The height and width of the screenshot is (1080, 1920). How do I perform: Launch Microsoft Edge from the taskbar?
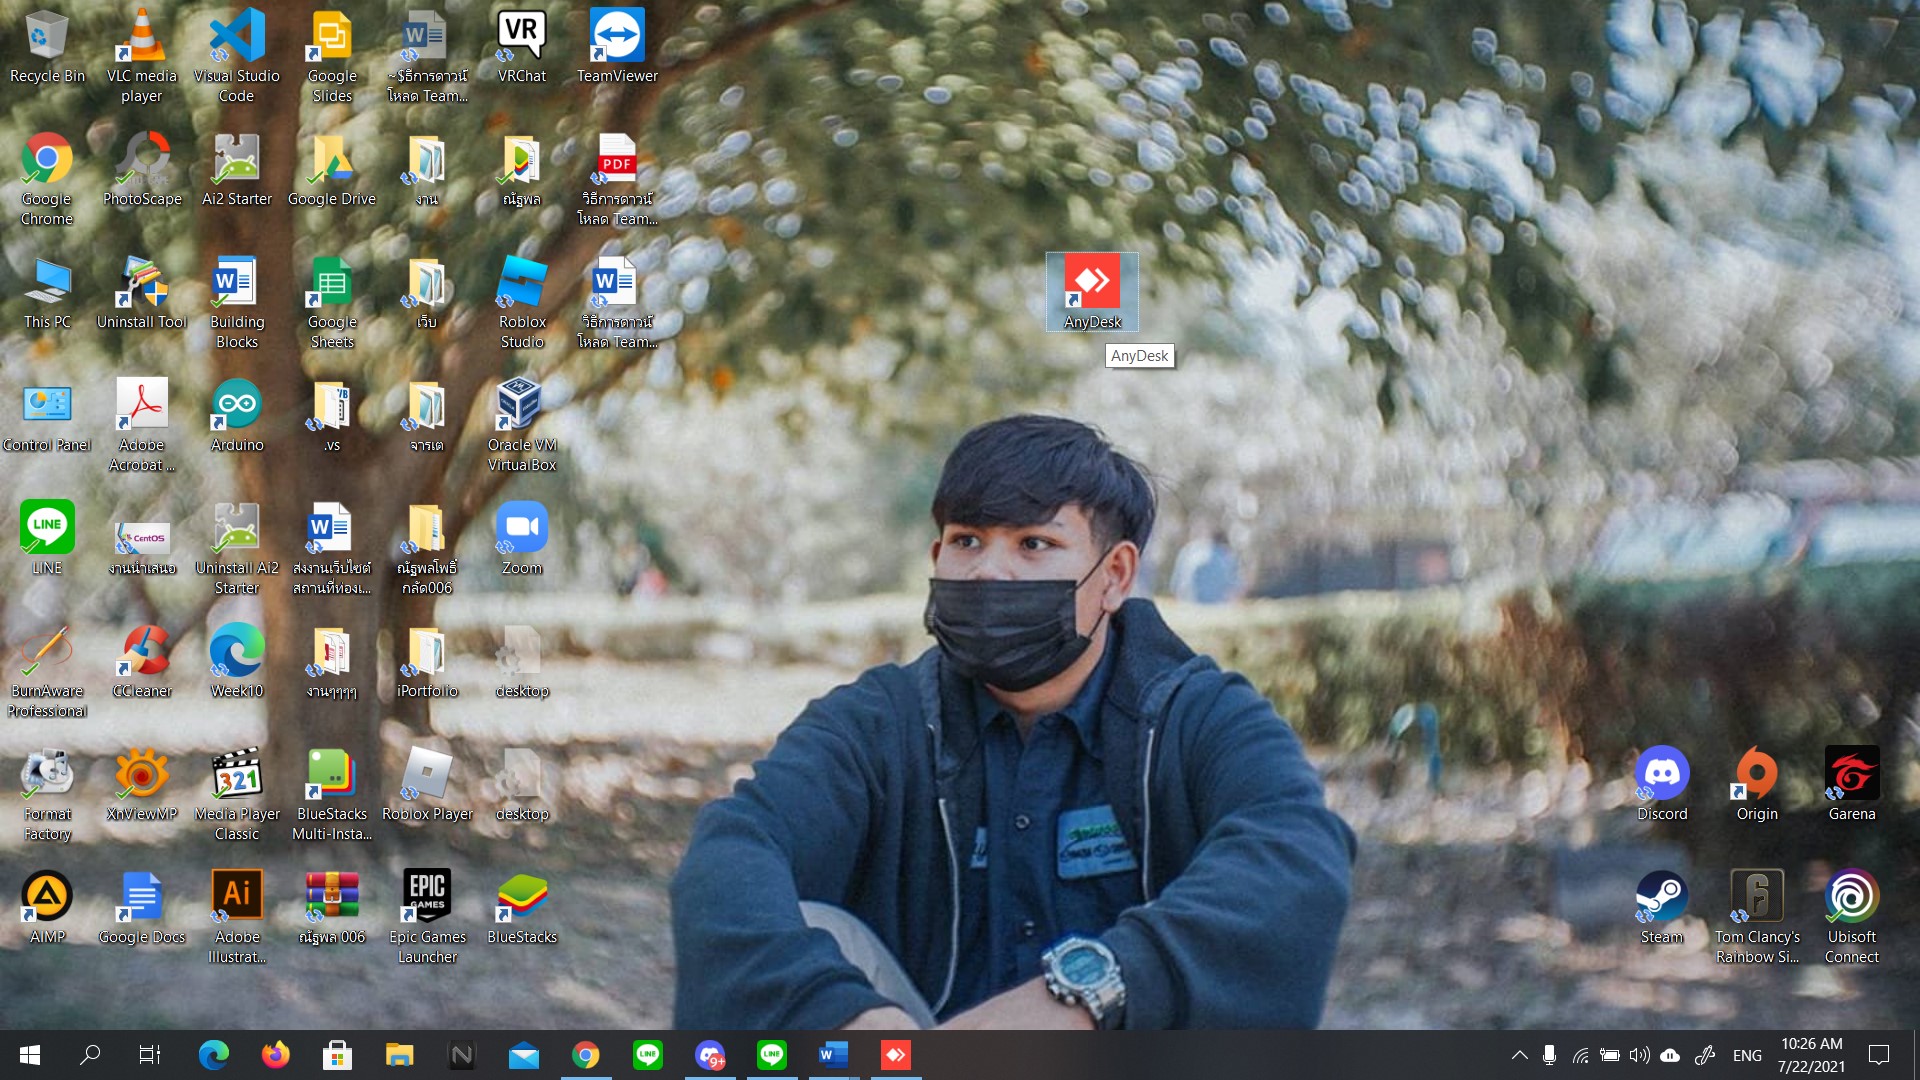tap(213, 1055)
